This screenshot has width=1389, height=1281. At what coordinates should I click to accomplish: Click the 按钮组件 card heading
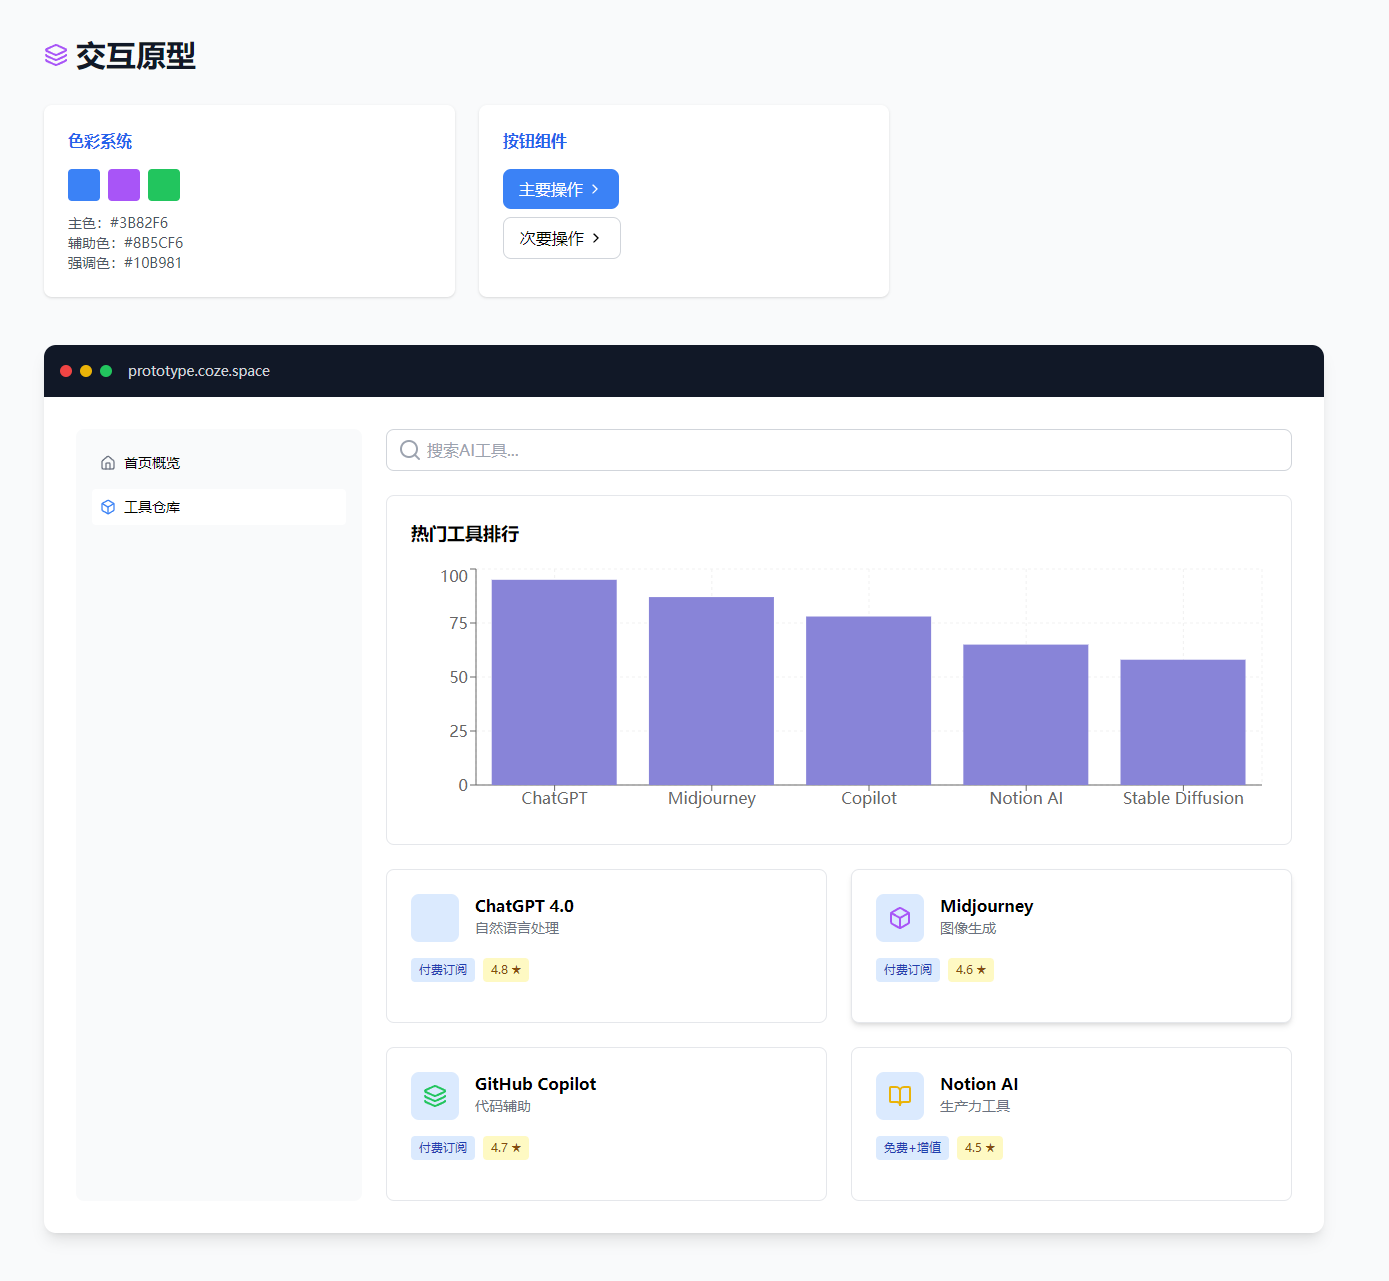pos(535,141)
